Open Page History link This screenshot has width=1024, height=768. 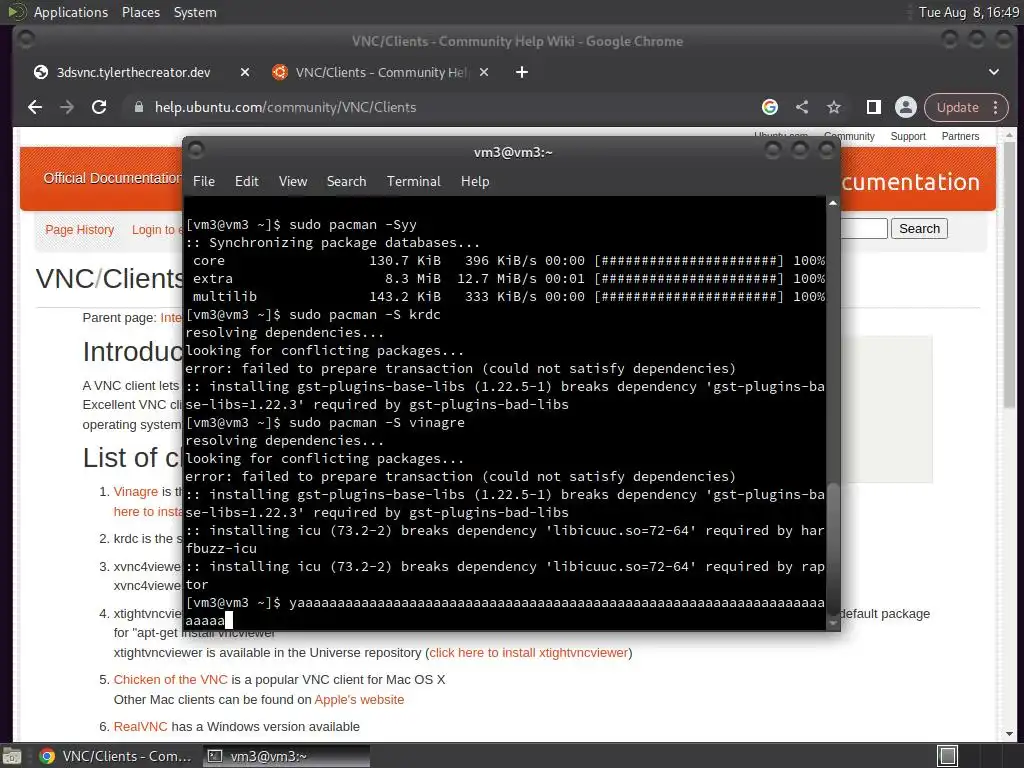click(x=79, y=230)
